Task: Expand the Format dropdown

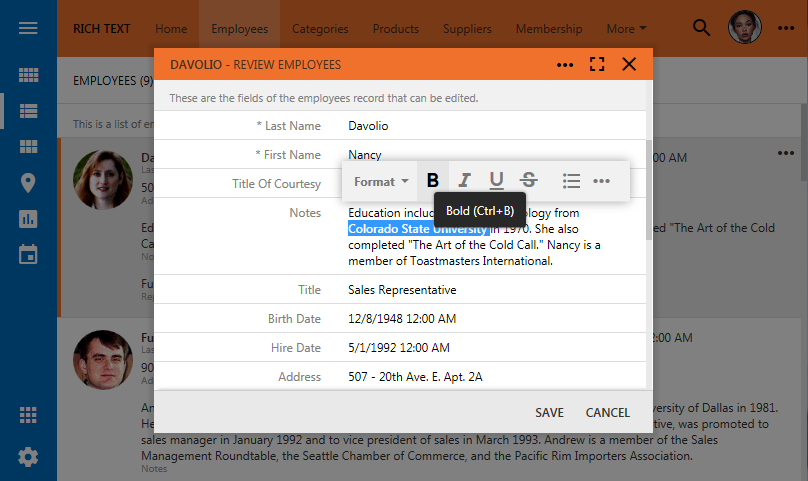Action: coord(381,181)
